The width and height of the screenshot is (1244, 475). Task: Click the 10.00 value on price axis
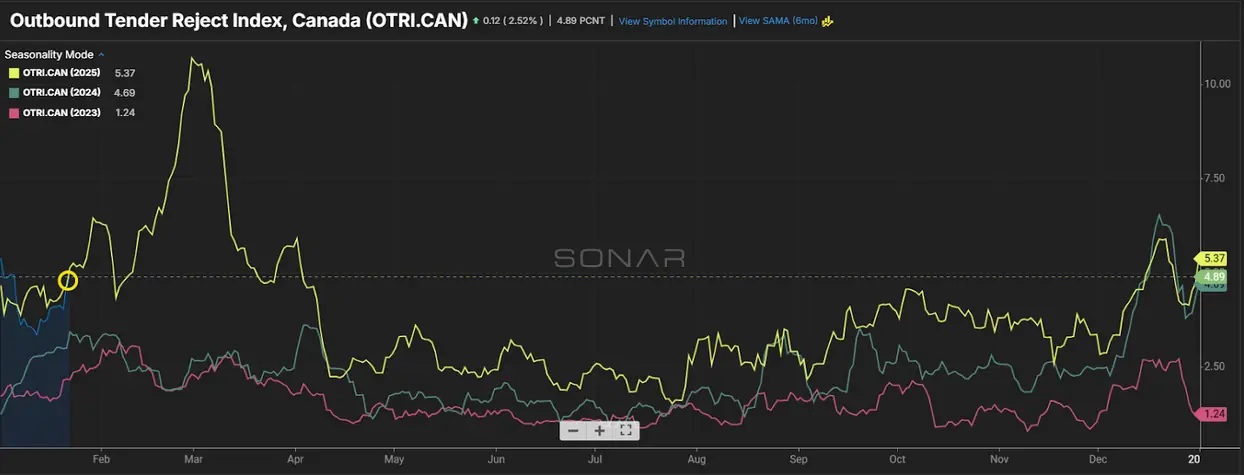(x=1216, y=84)
